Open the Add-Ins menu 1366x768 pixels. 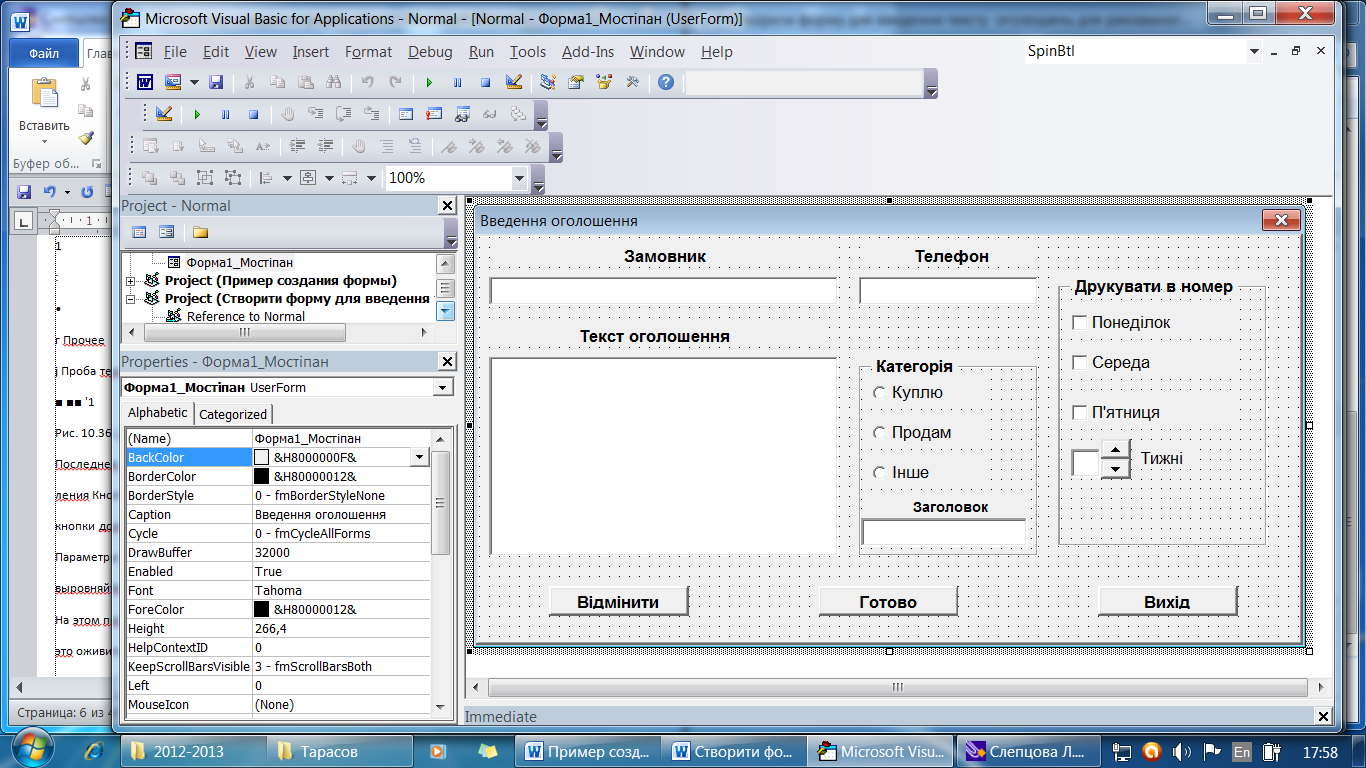588,52
